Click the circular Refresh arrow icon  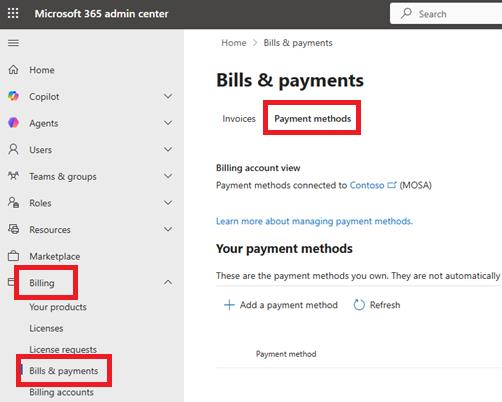coord(359,305)
